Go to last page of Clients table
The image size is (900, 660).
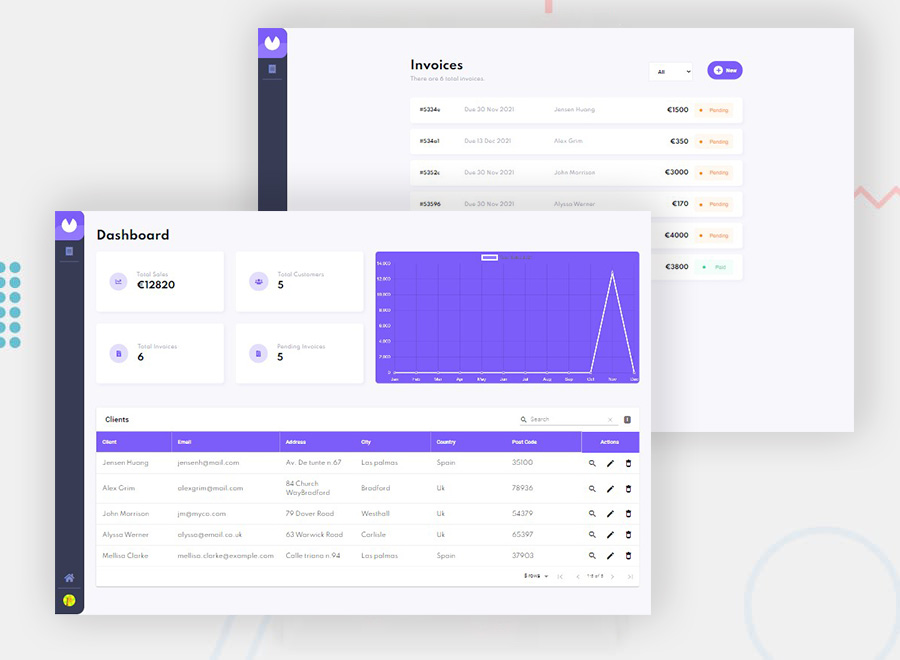tap(630, 576)
